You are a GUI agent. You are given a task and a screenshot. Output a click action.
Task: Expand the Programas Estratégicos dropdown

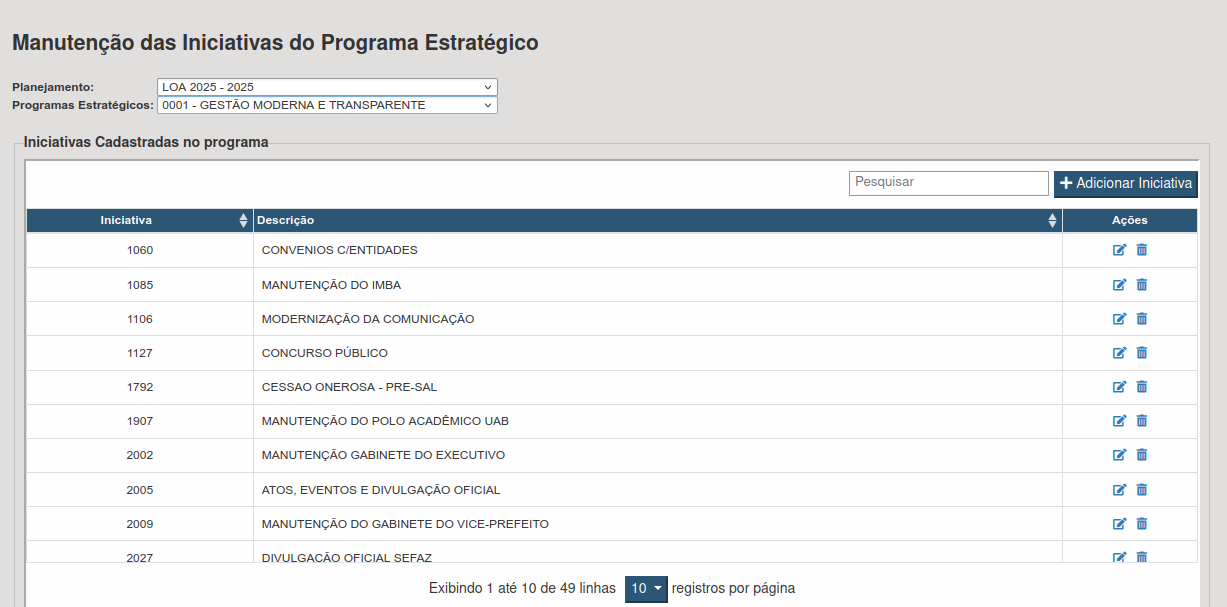327,105
